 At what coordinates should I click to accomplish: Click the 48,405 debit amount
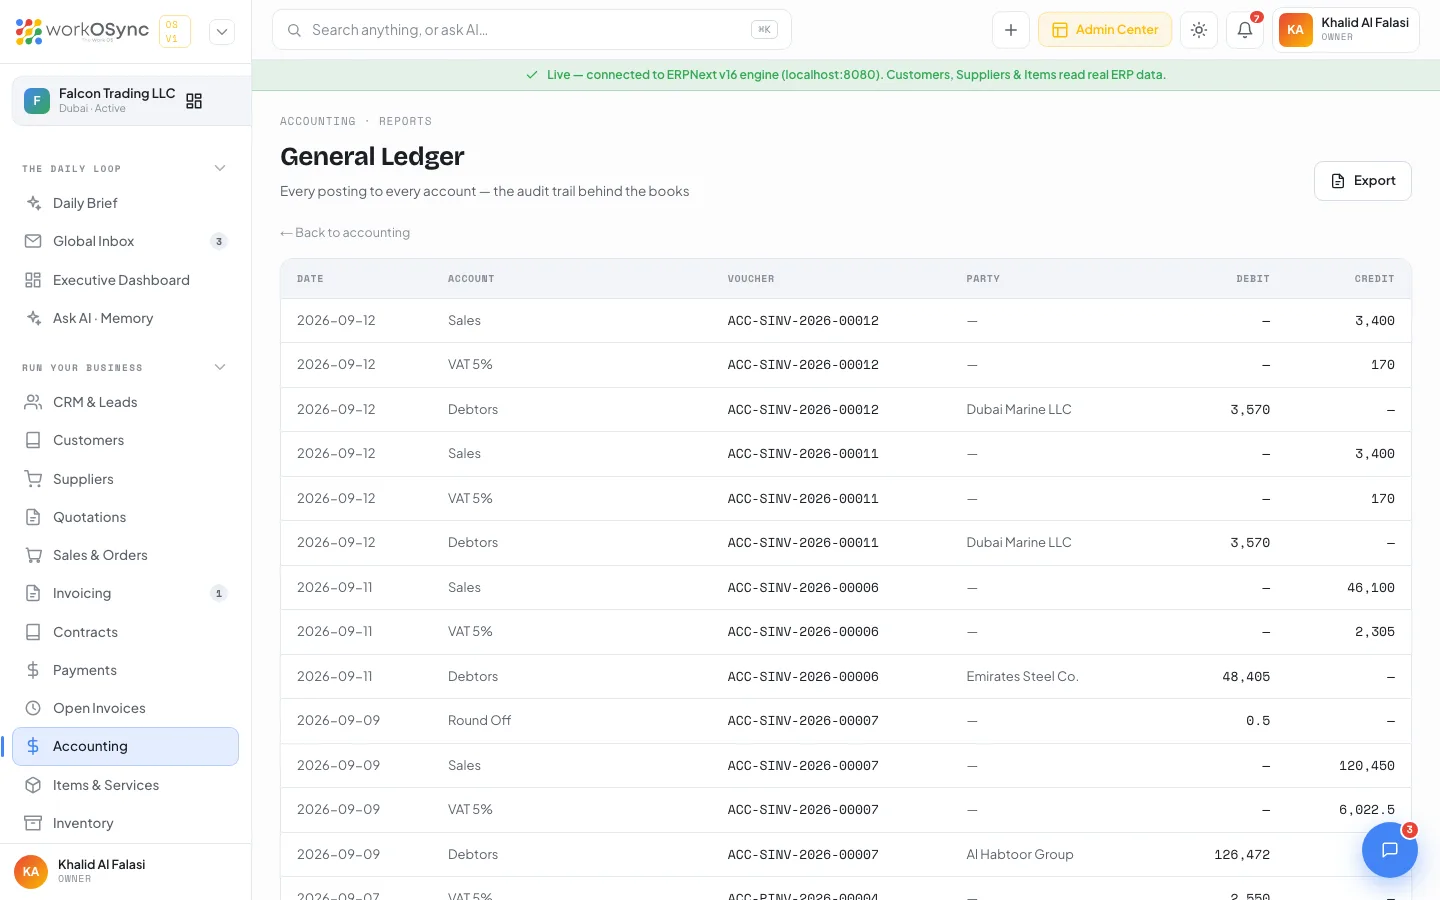(1246, 677)
